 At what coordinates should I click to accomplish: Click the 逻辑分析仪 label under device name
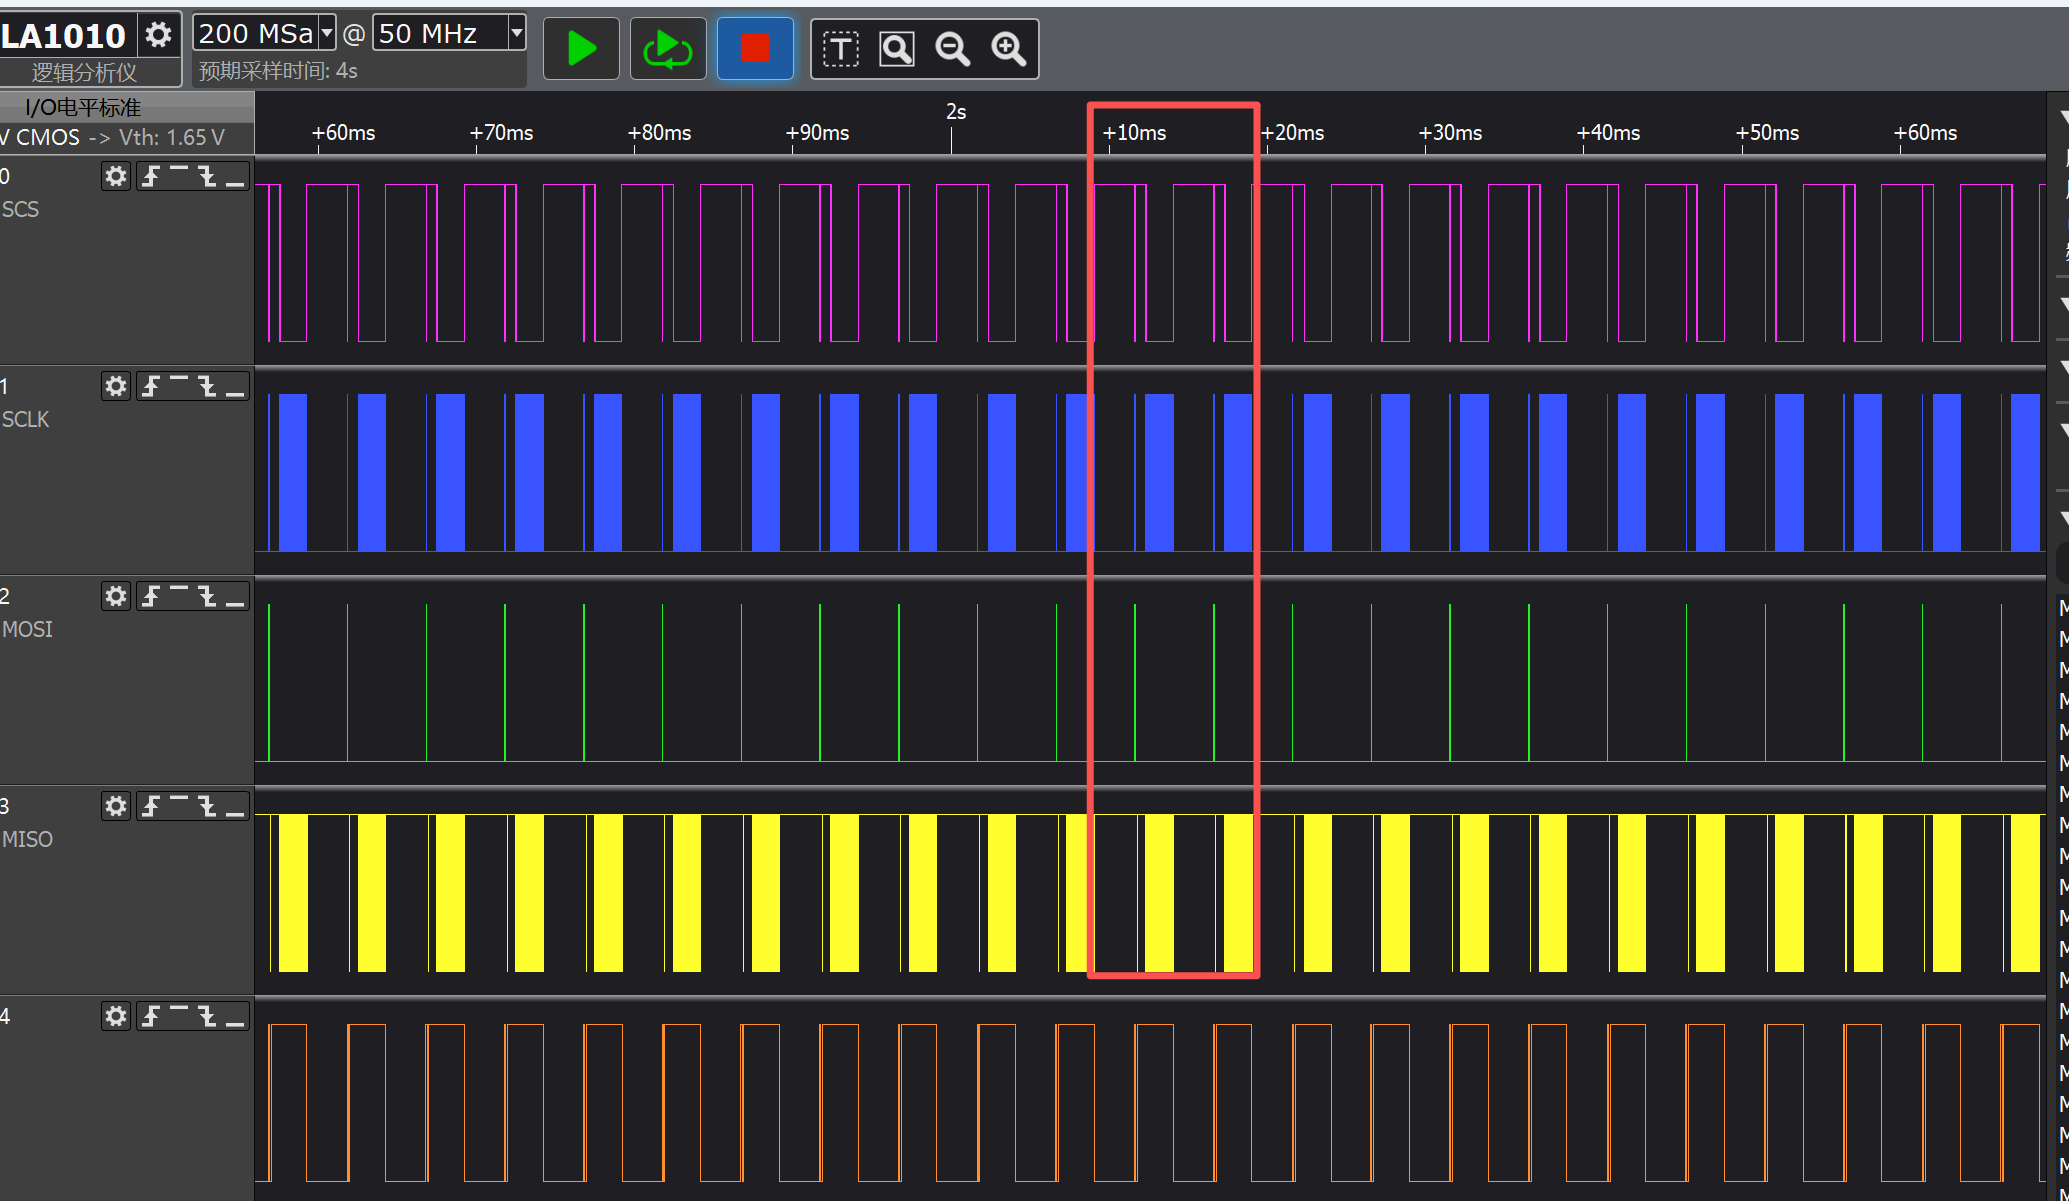click(84, 73)
